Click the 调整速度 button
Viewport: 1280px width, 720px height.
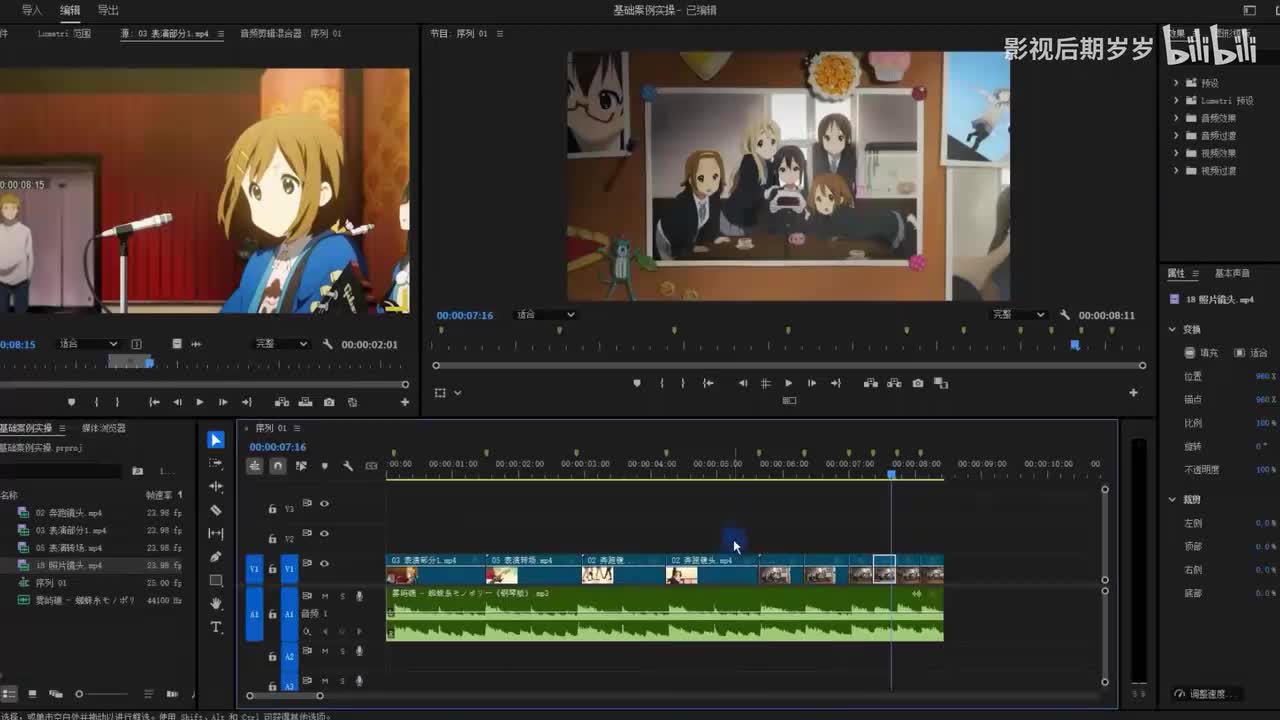[x=1206, y=694]
